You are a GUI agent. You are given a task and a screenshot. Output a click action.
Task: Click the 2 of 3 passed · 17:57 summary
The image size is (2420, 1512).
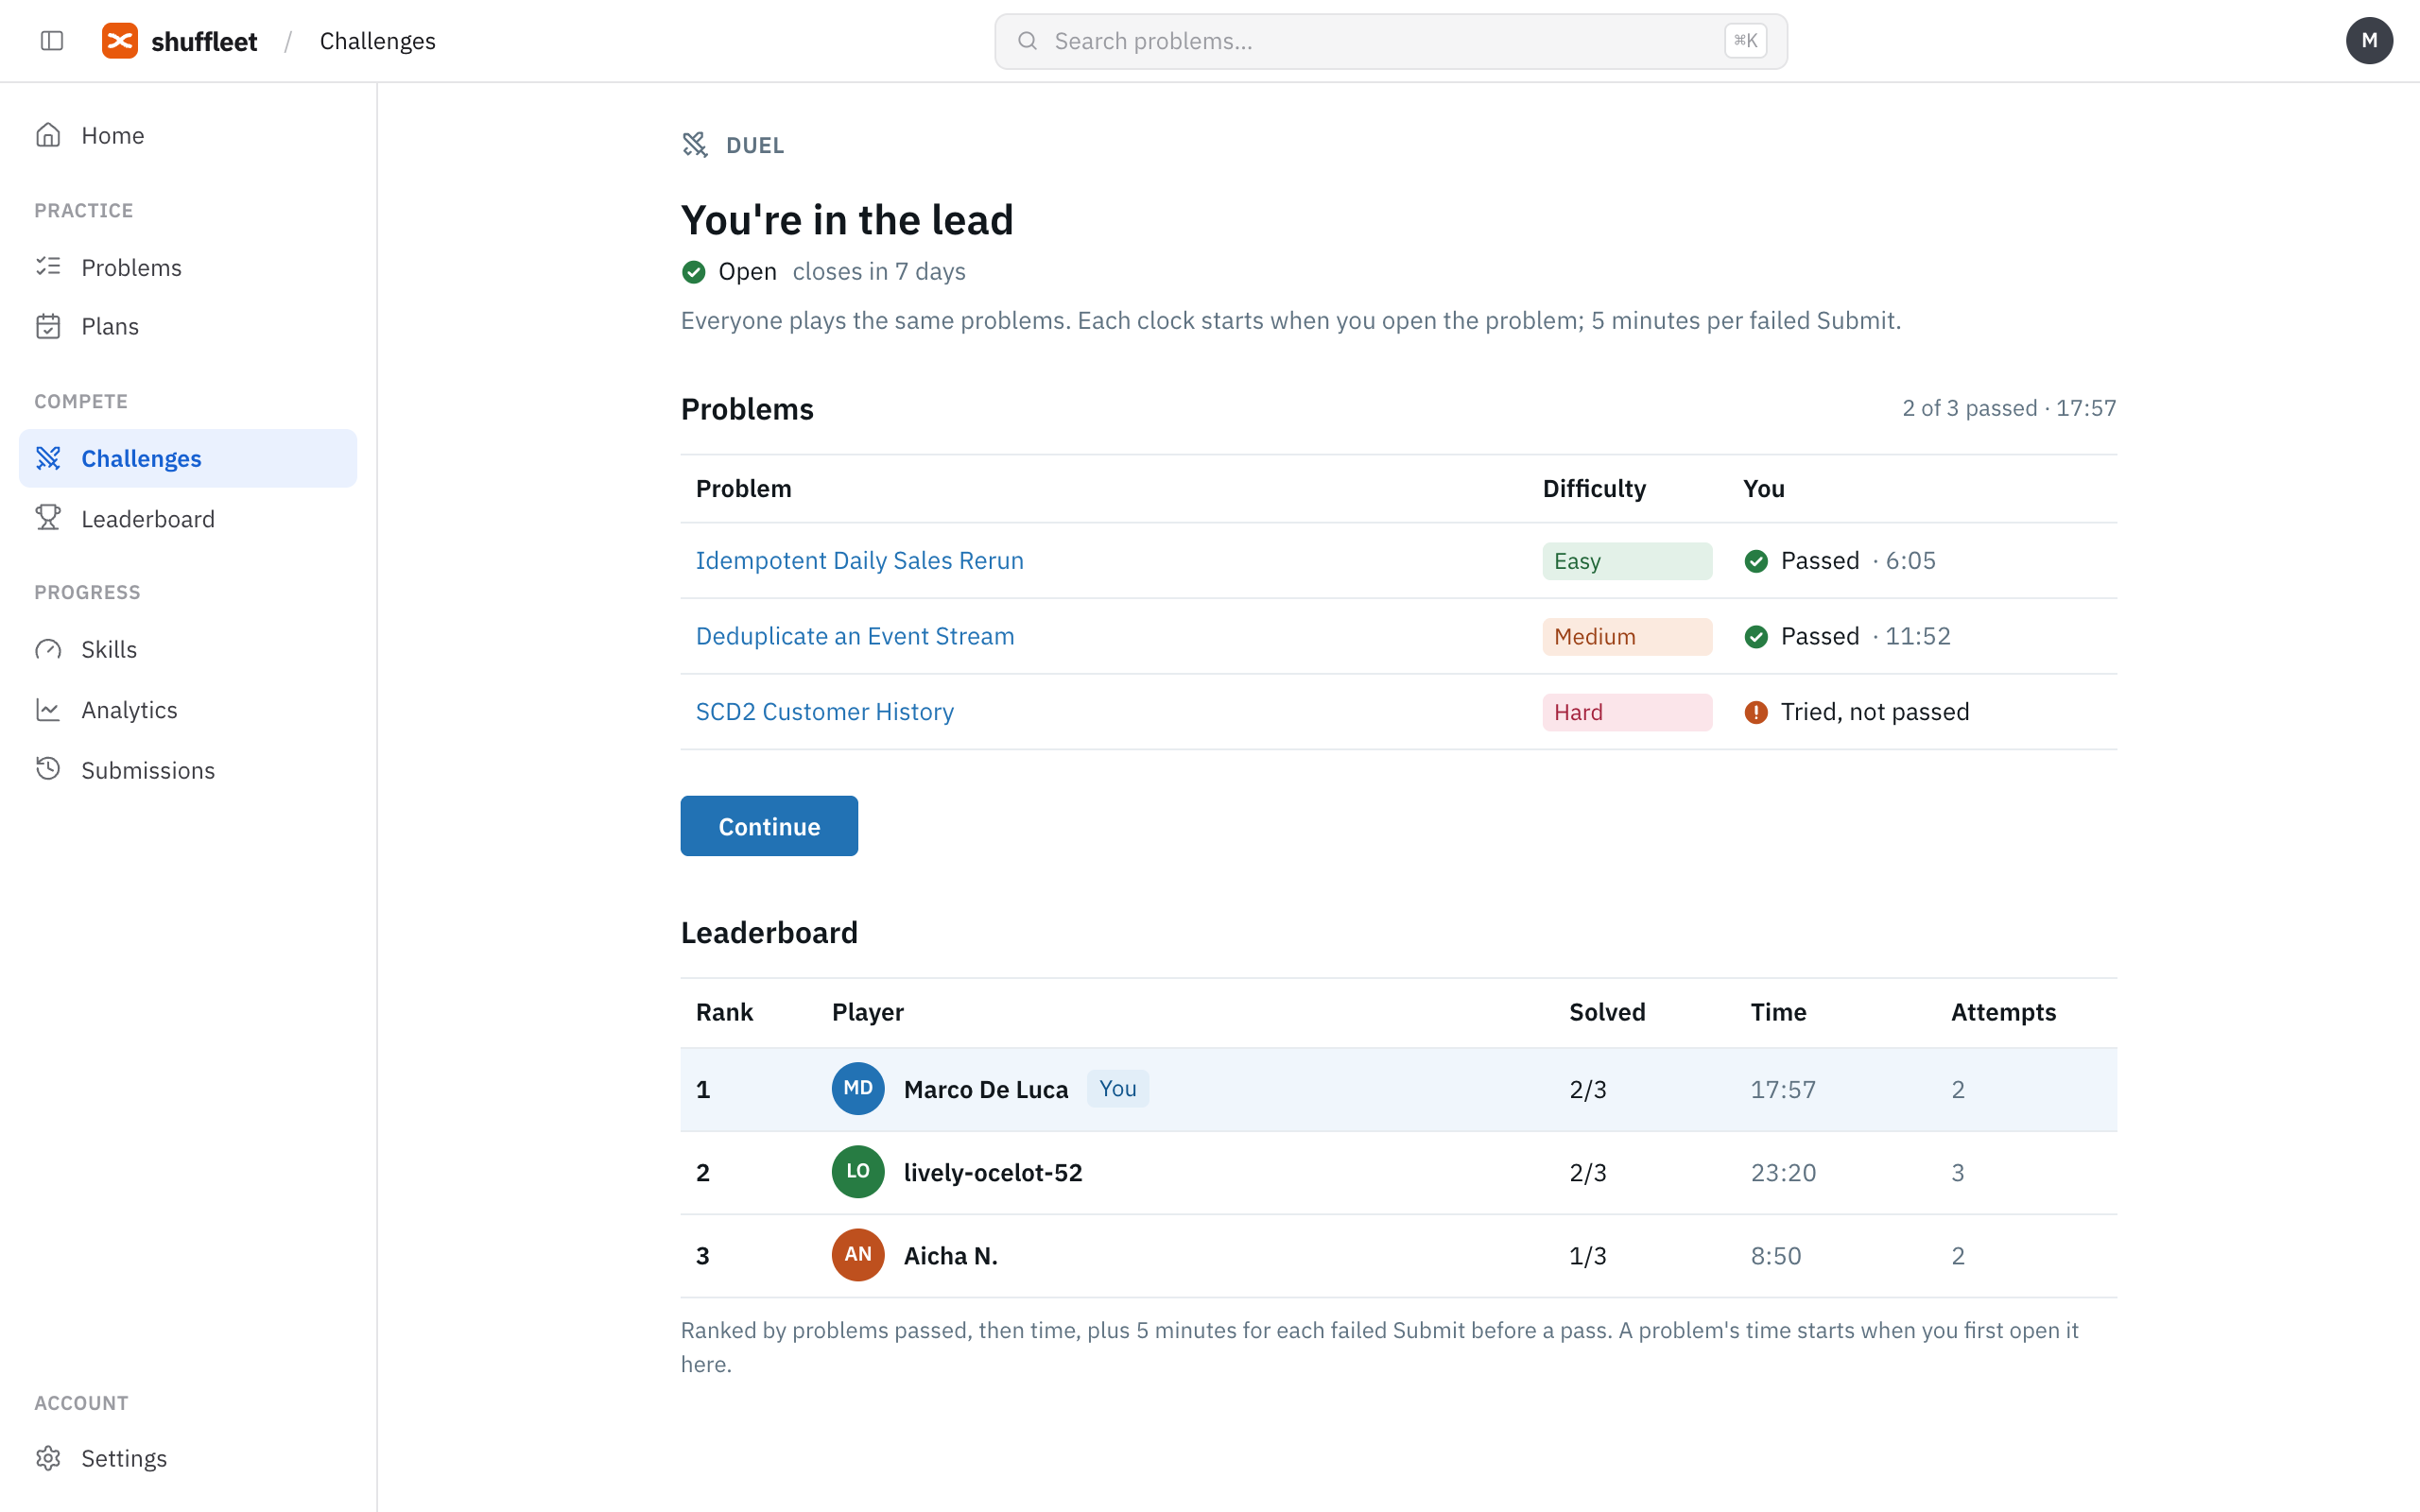[x=2009, y=408]
